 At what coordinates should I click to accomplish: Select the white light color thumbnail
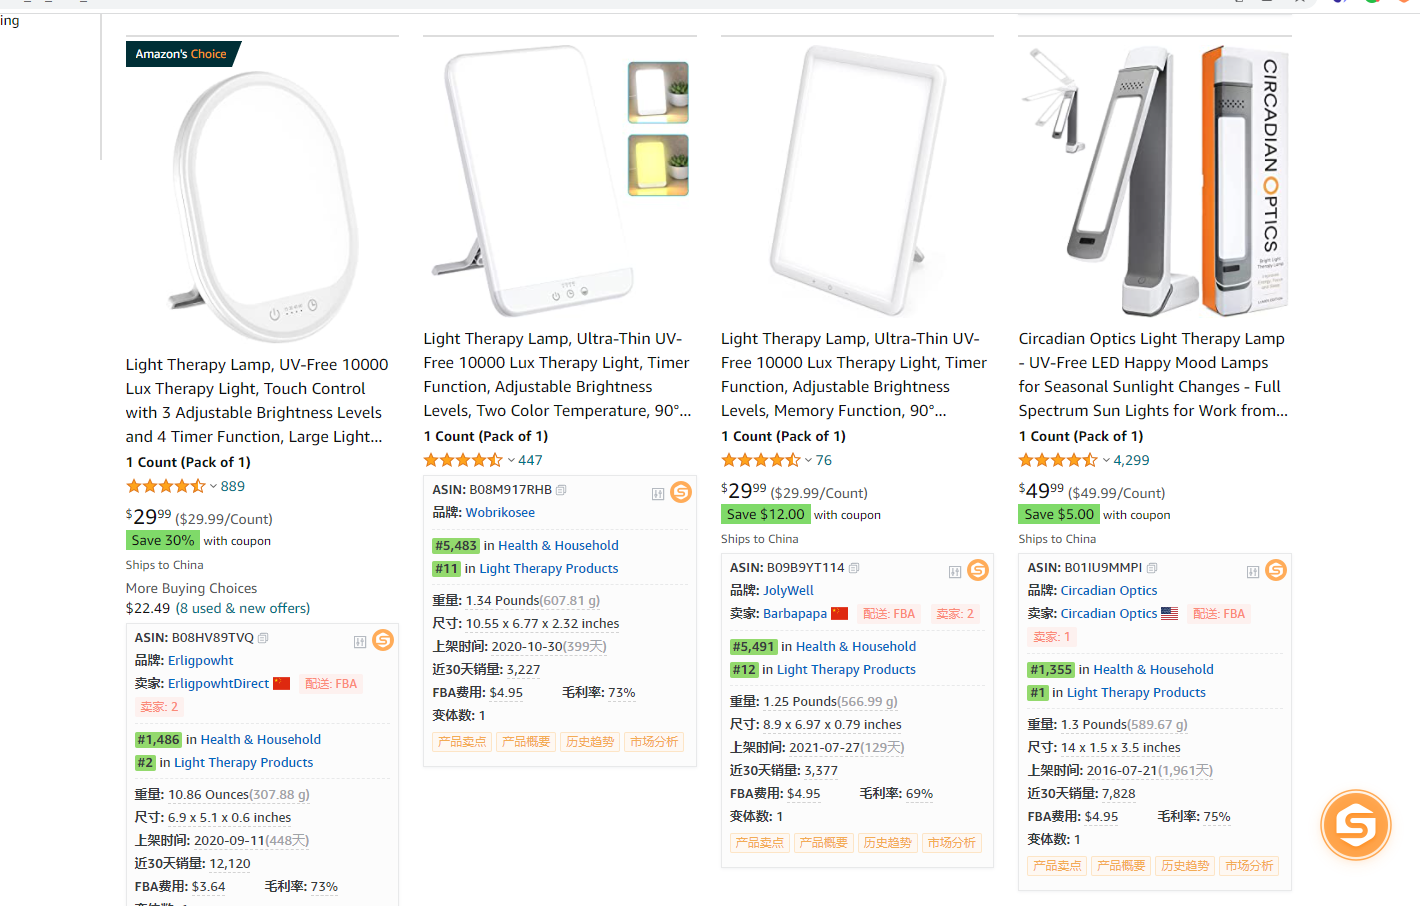pyautogui.click(x=658, y=92)
